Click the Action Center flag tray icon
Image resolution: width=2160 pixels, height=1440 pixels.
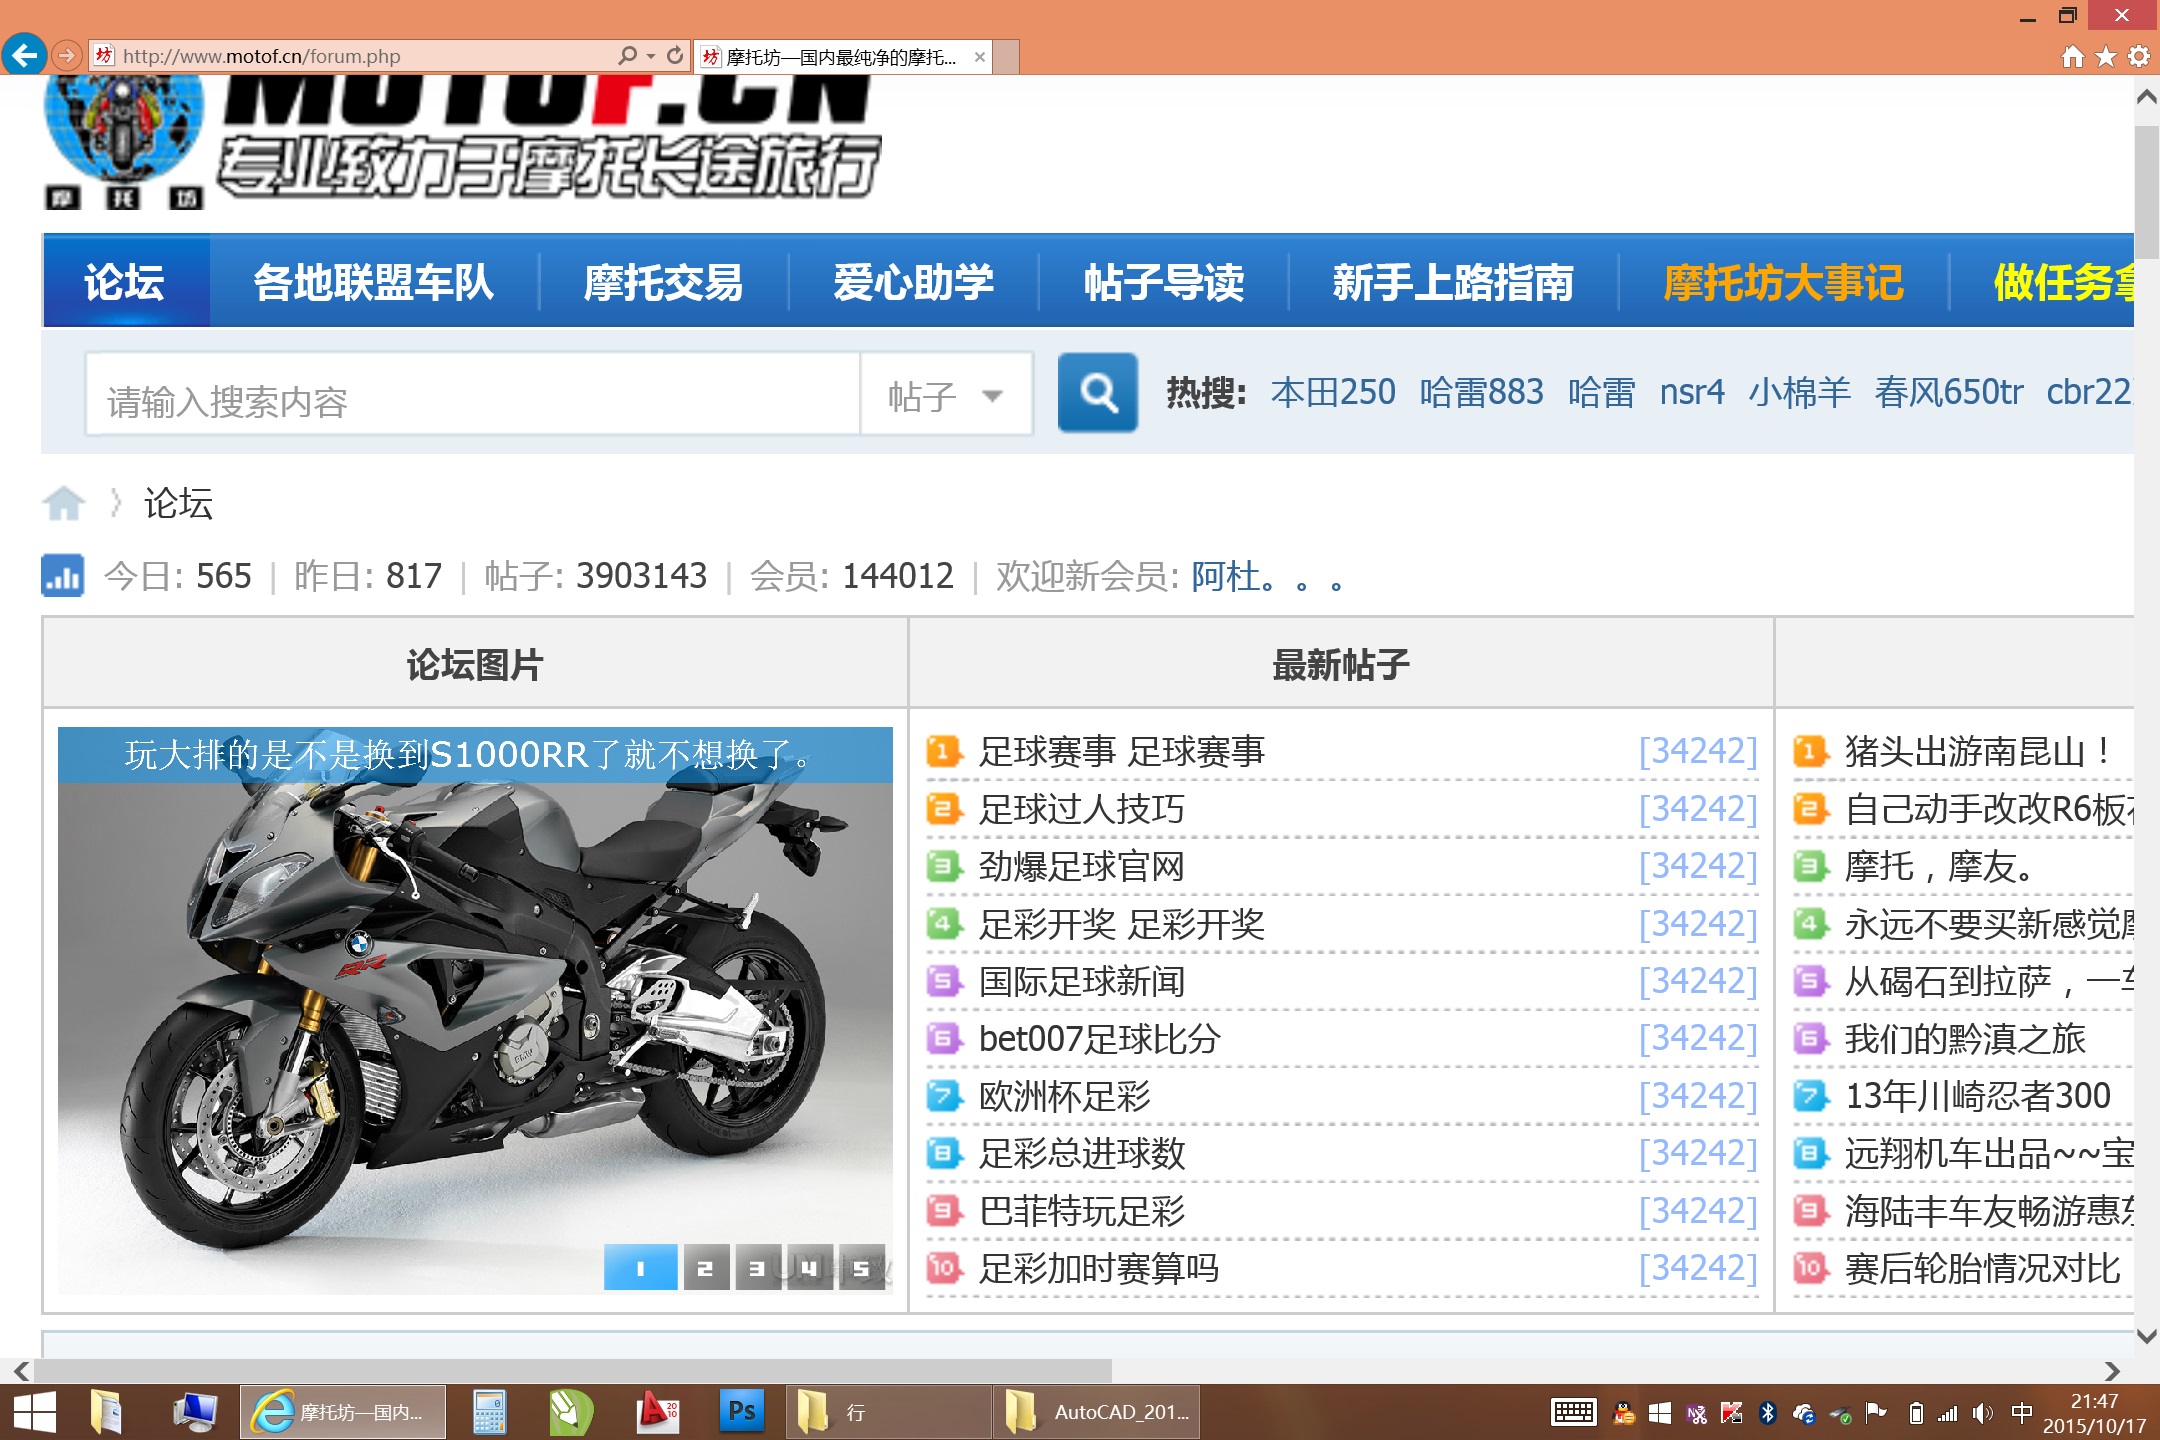coord(1876,1413)
